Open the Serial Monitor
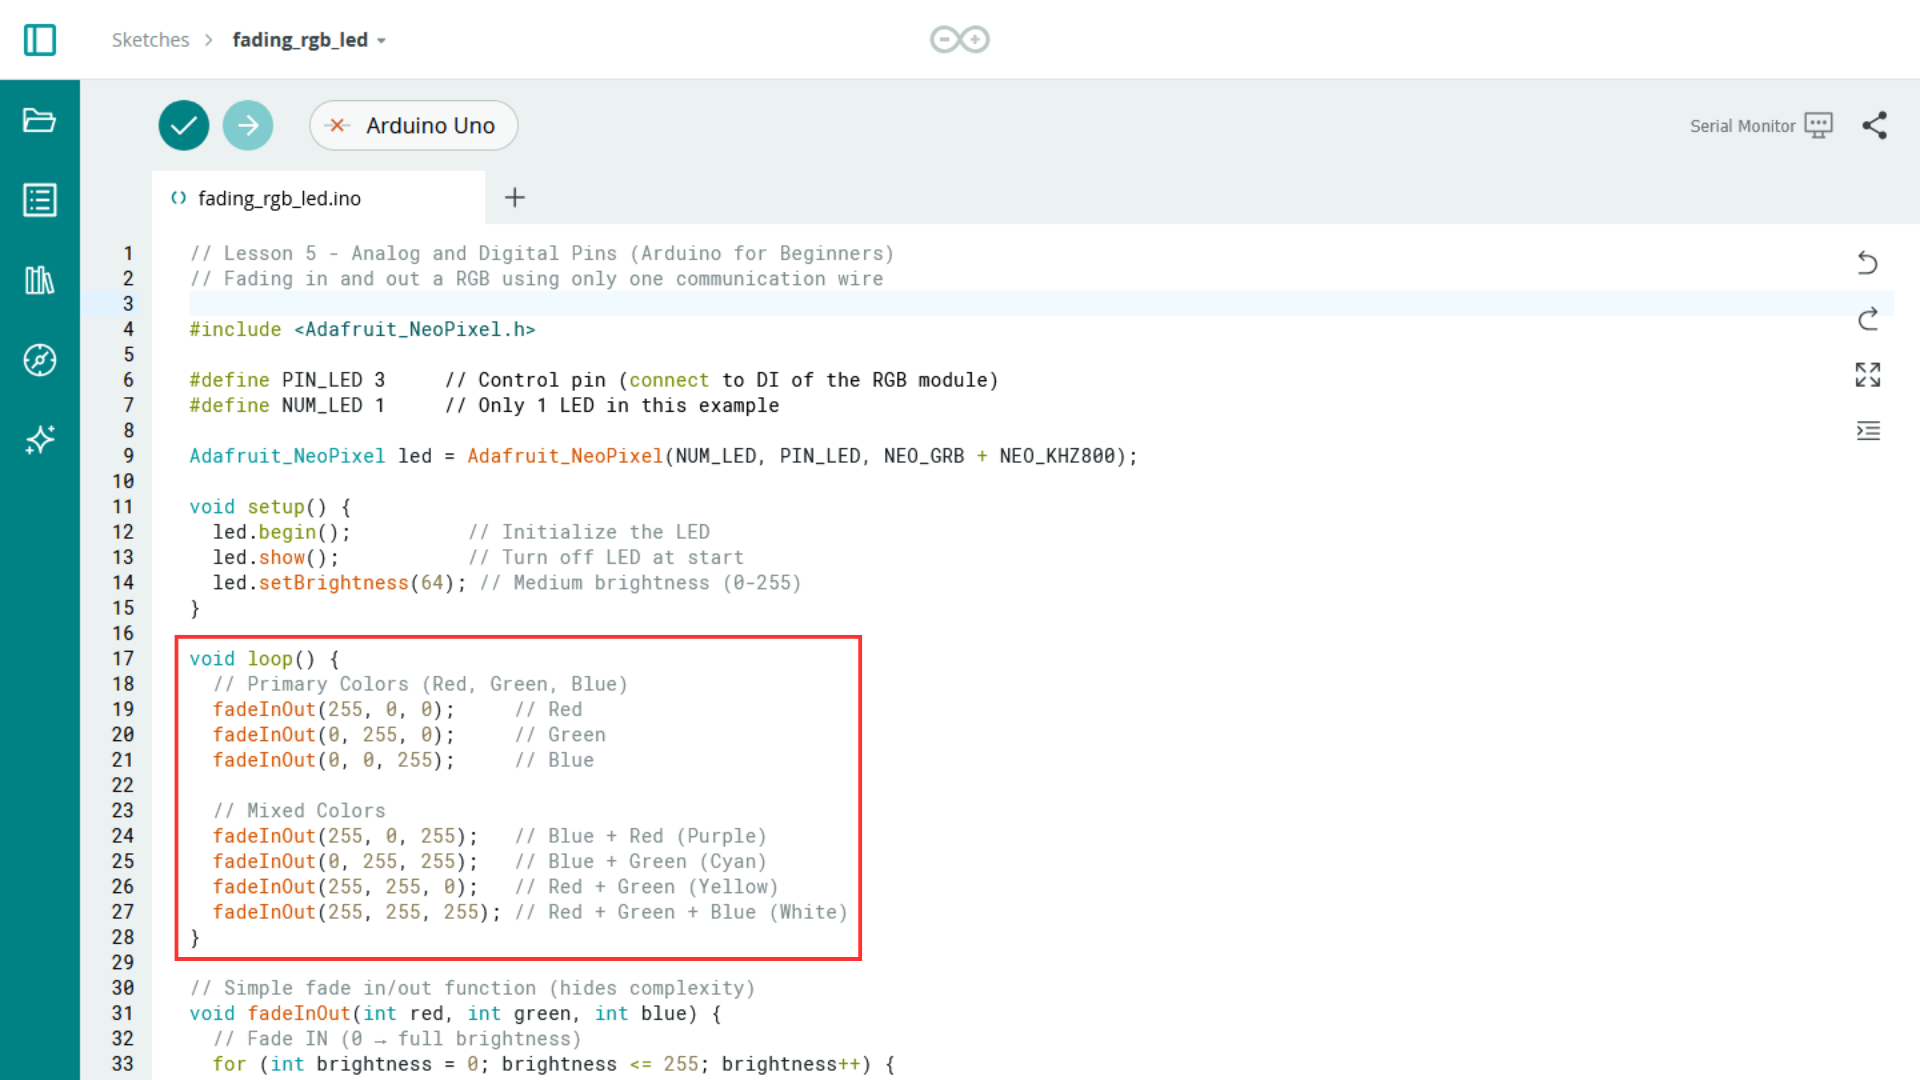This screenshot has height=1080, width=1920. point(1760,125)
